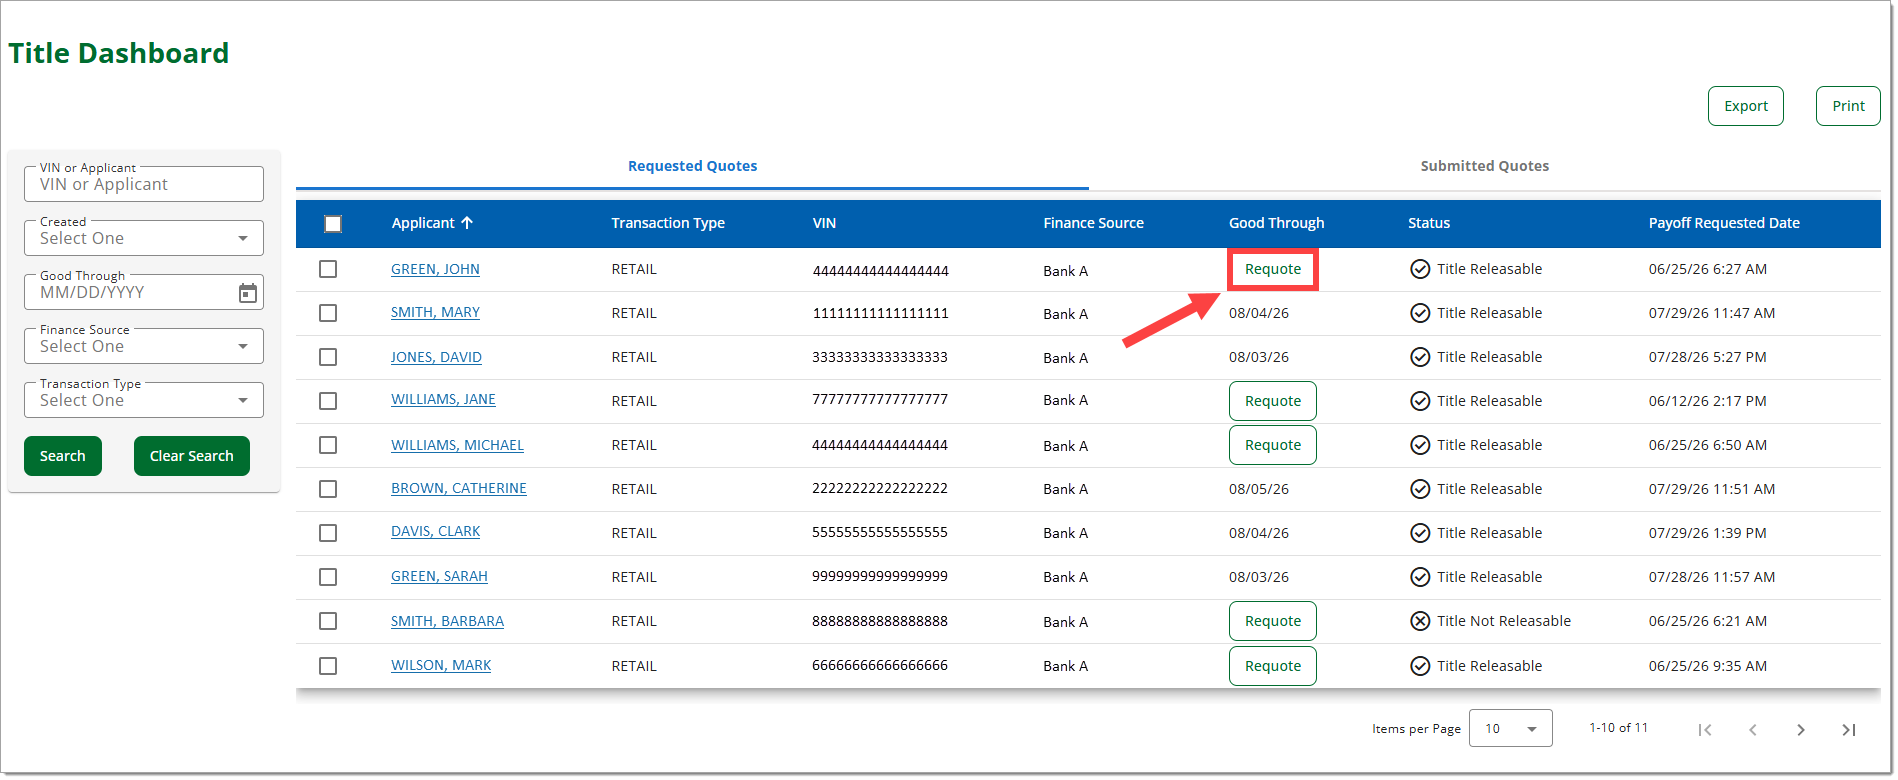Jump to the last page icon

[1849, 730]
